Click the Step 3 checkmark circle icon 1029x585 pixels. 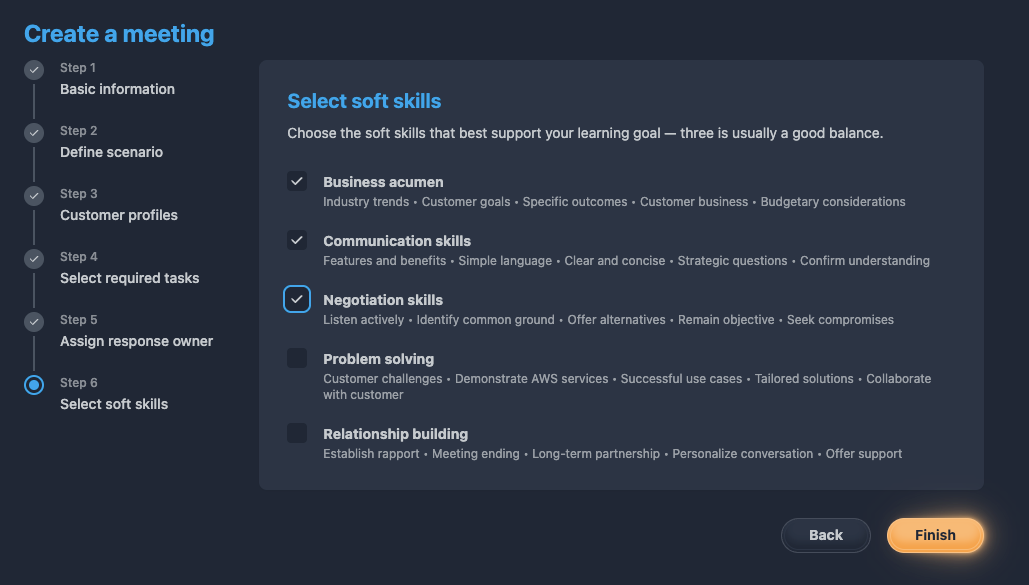click(34, 196)
